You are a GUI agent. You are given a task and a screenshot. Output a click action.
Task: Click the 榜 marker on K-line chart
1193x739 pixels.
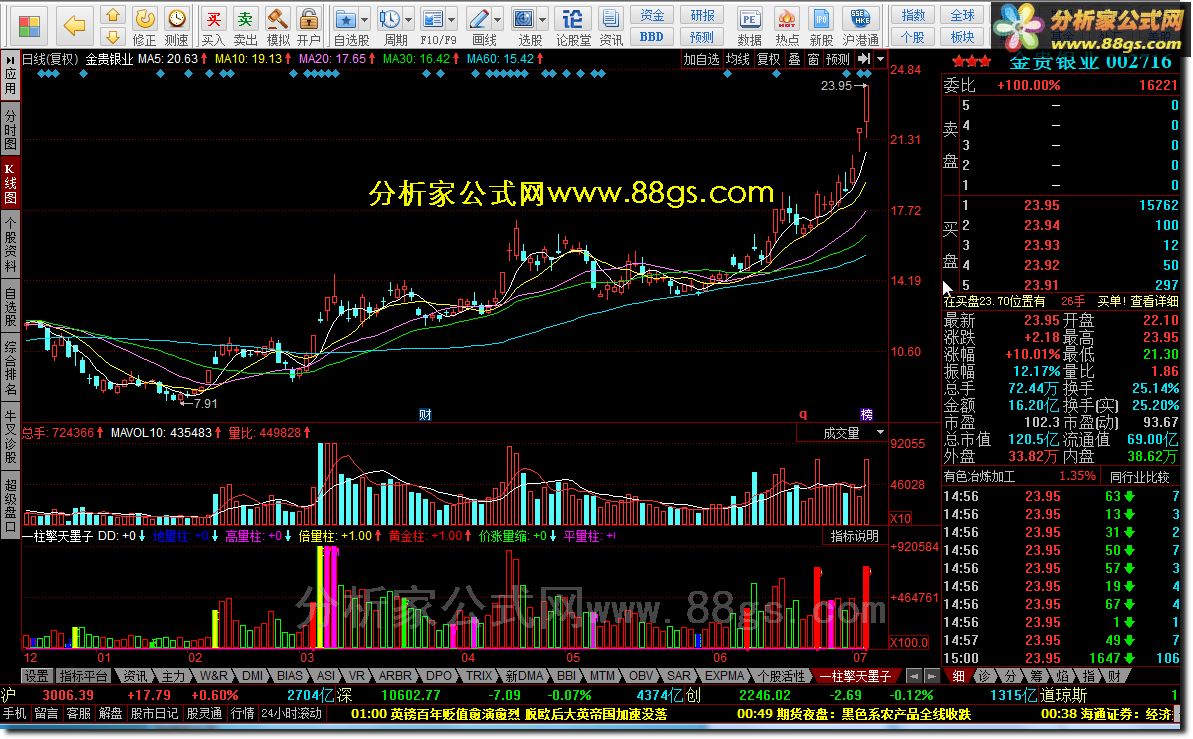[867, 415]
